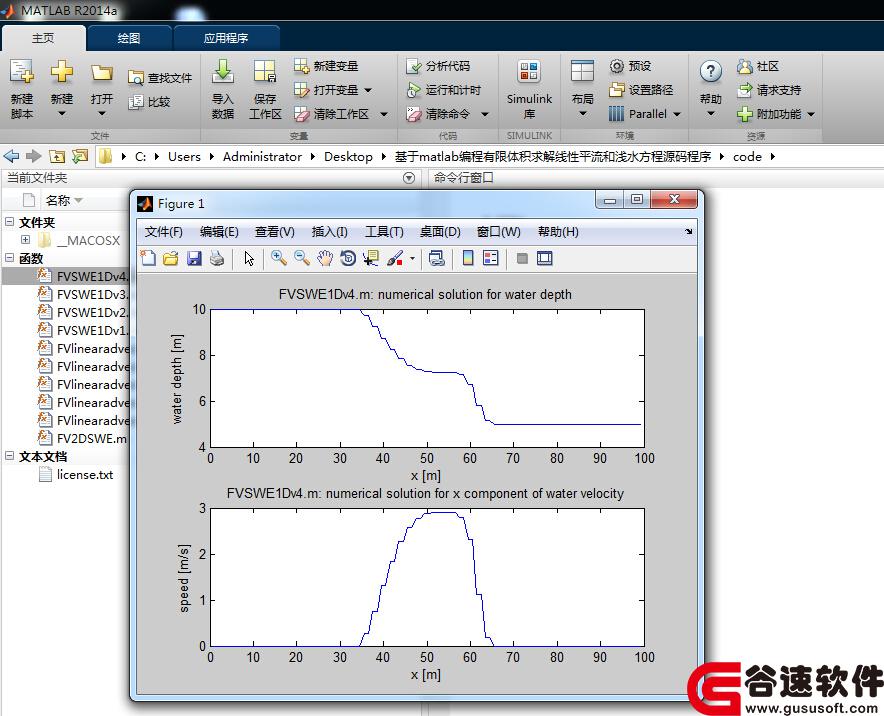Click the Import Data (导入数据) icon
This screenshot has width=884, height=716.
[x=223, y=72]
